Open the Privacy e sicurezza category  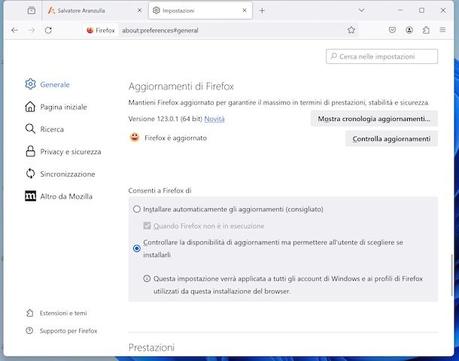coord(63,152)
